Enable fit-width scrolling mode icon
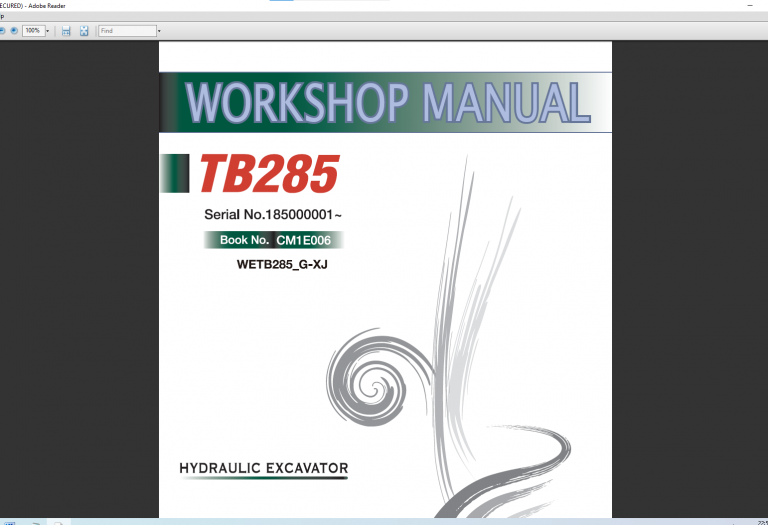This screenshot has height=525, width=768. tap(66, 31)
